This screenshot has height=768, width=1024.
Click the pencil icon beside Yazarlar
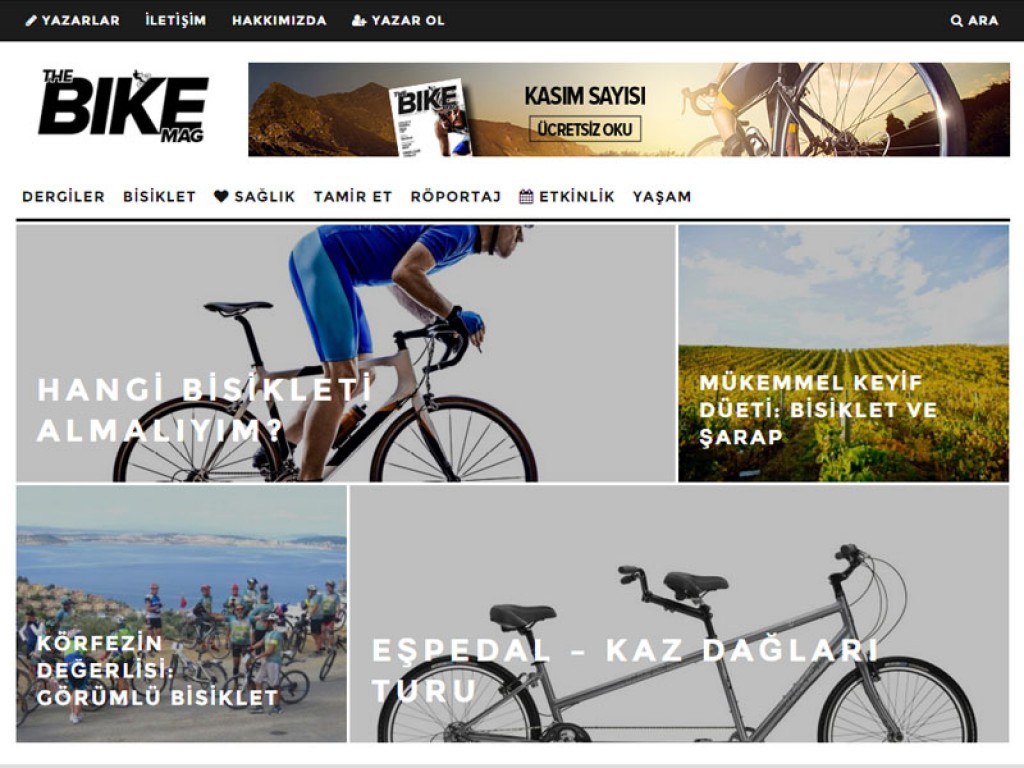click(x=31, y=21)
